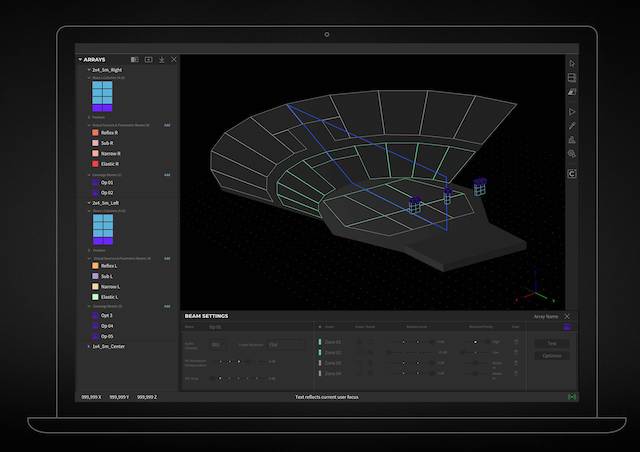Select the pencil edit tool in right toolbar
Screen dimensions: 640x452
coord(572,126)
